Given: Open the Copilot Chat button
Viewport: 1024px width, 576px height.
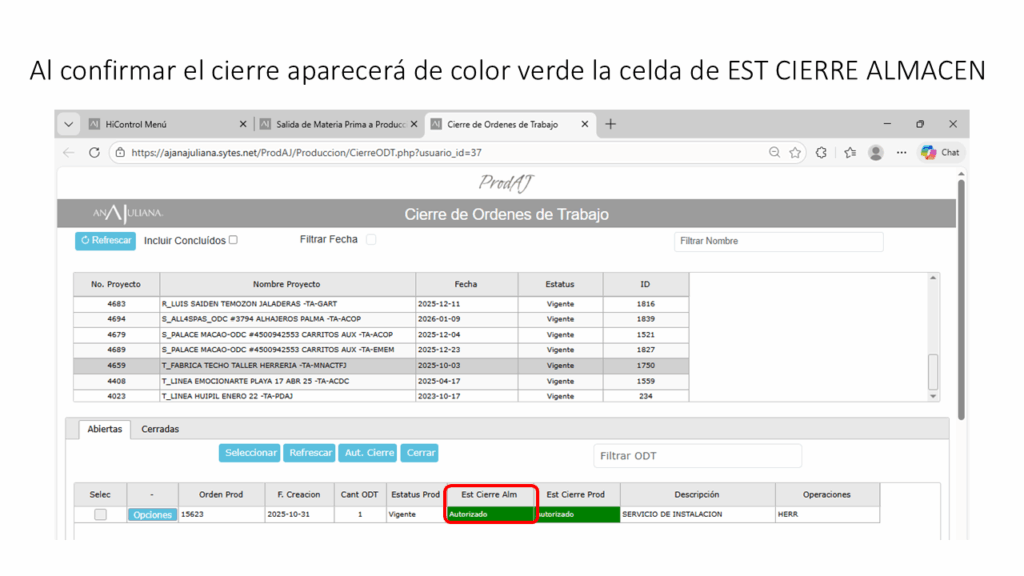Looking at the screenshot, I should 940,153.
